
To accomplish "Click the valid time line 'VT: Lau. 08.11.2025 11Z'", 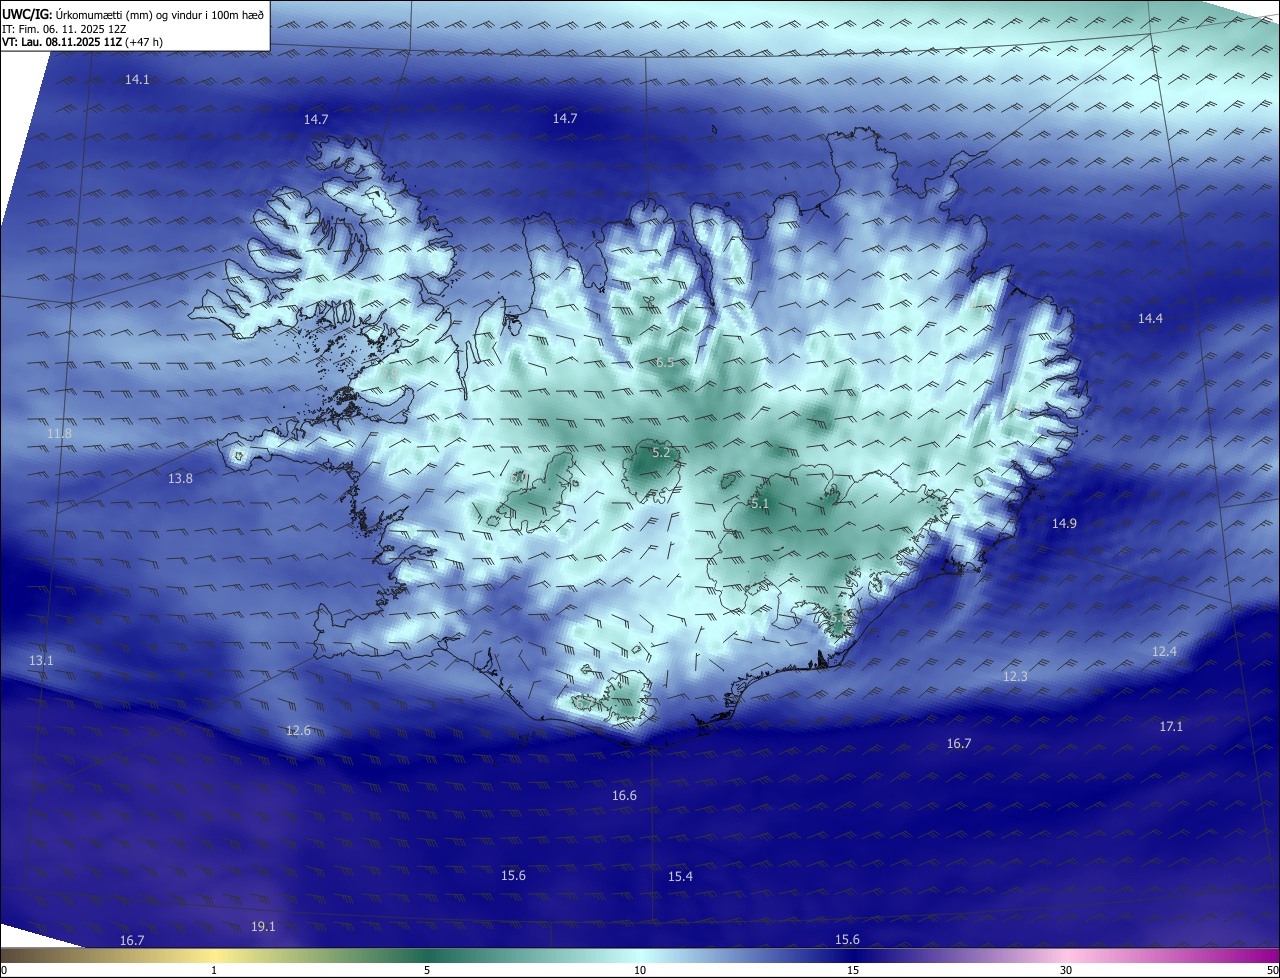I will 62,42.
